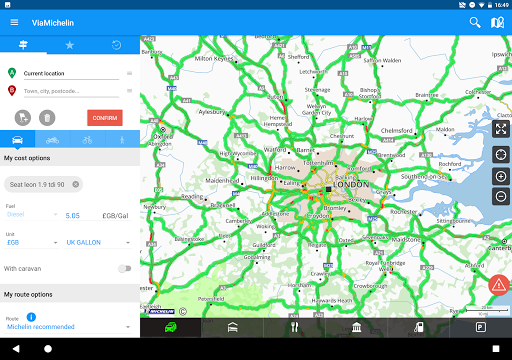Open the red traffic warning alert
Screen dimensions: 512x360
(x=499, y=285)
